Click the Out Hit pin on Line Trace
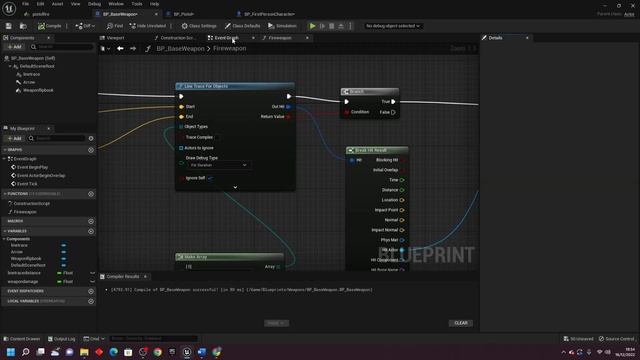The width and height of the screenshot is (640, 360). (288, 107)
